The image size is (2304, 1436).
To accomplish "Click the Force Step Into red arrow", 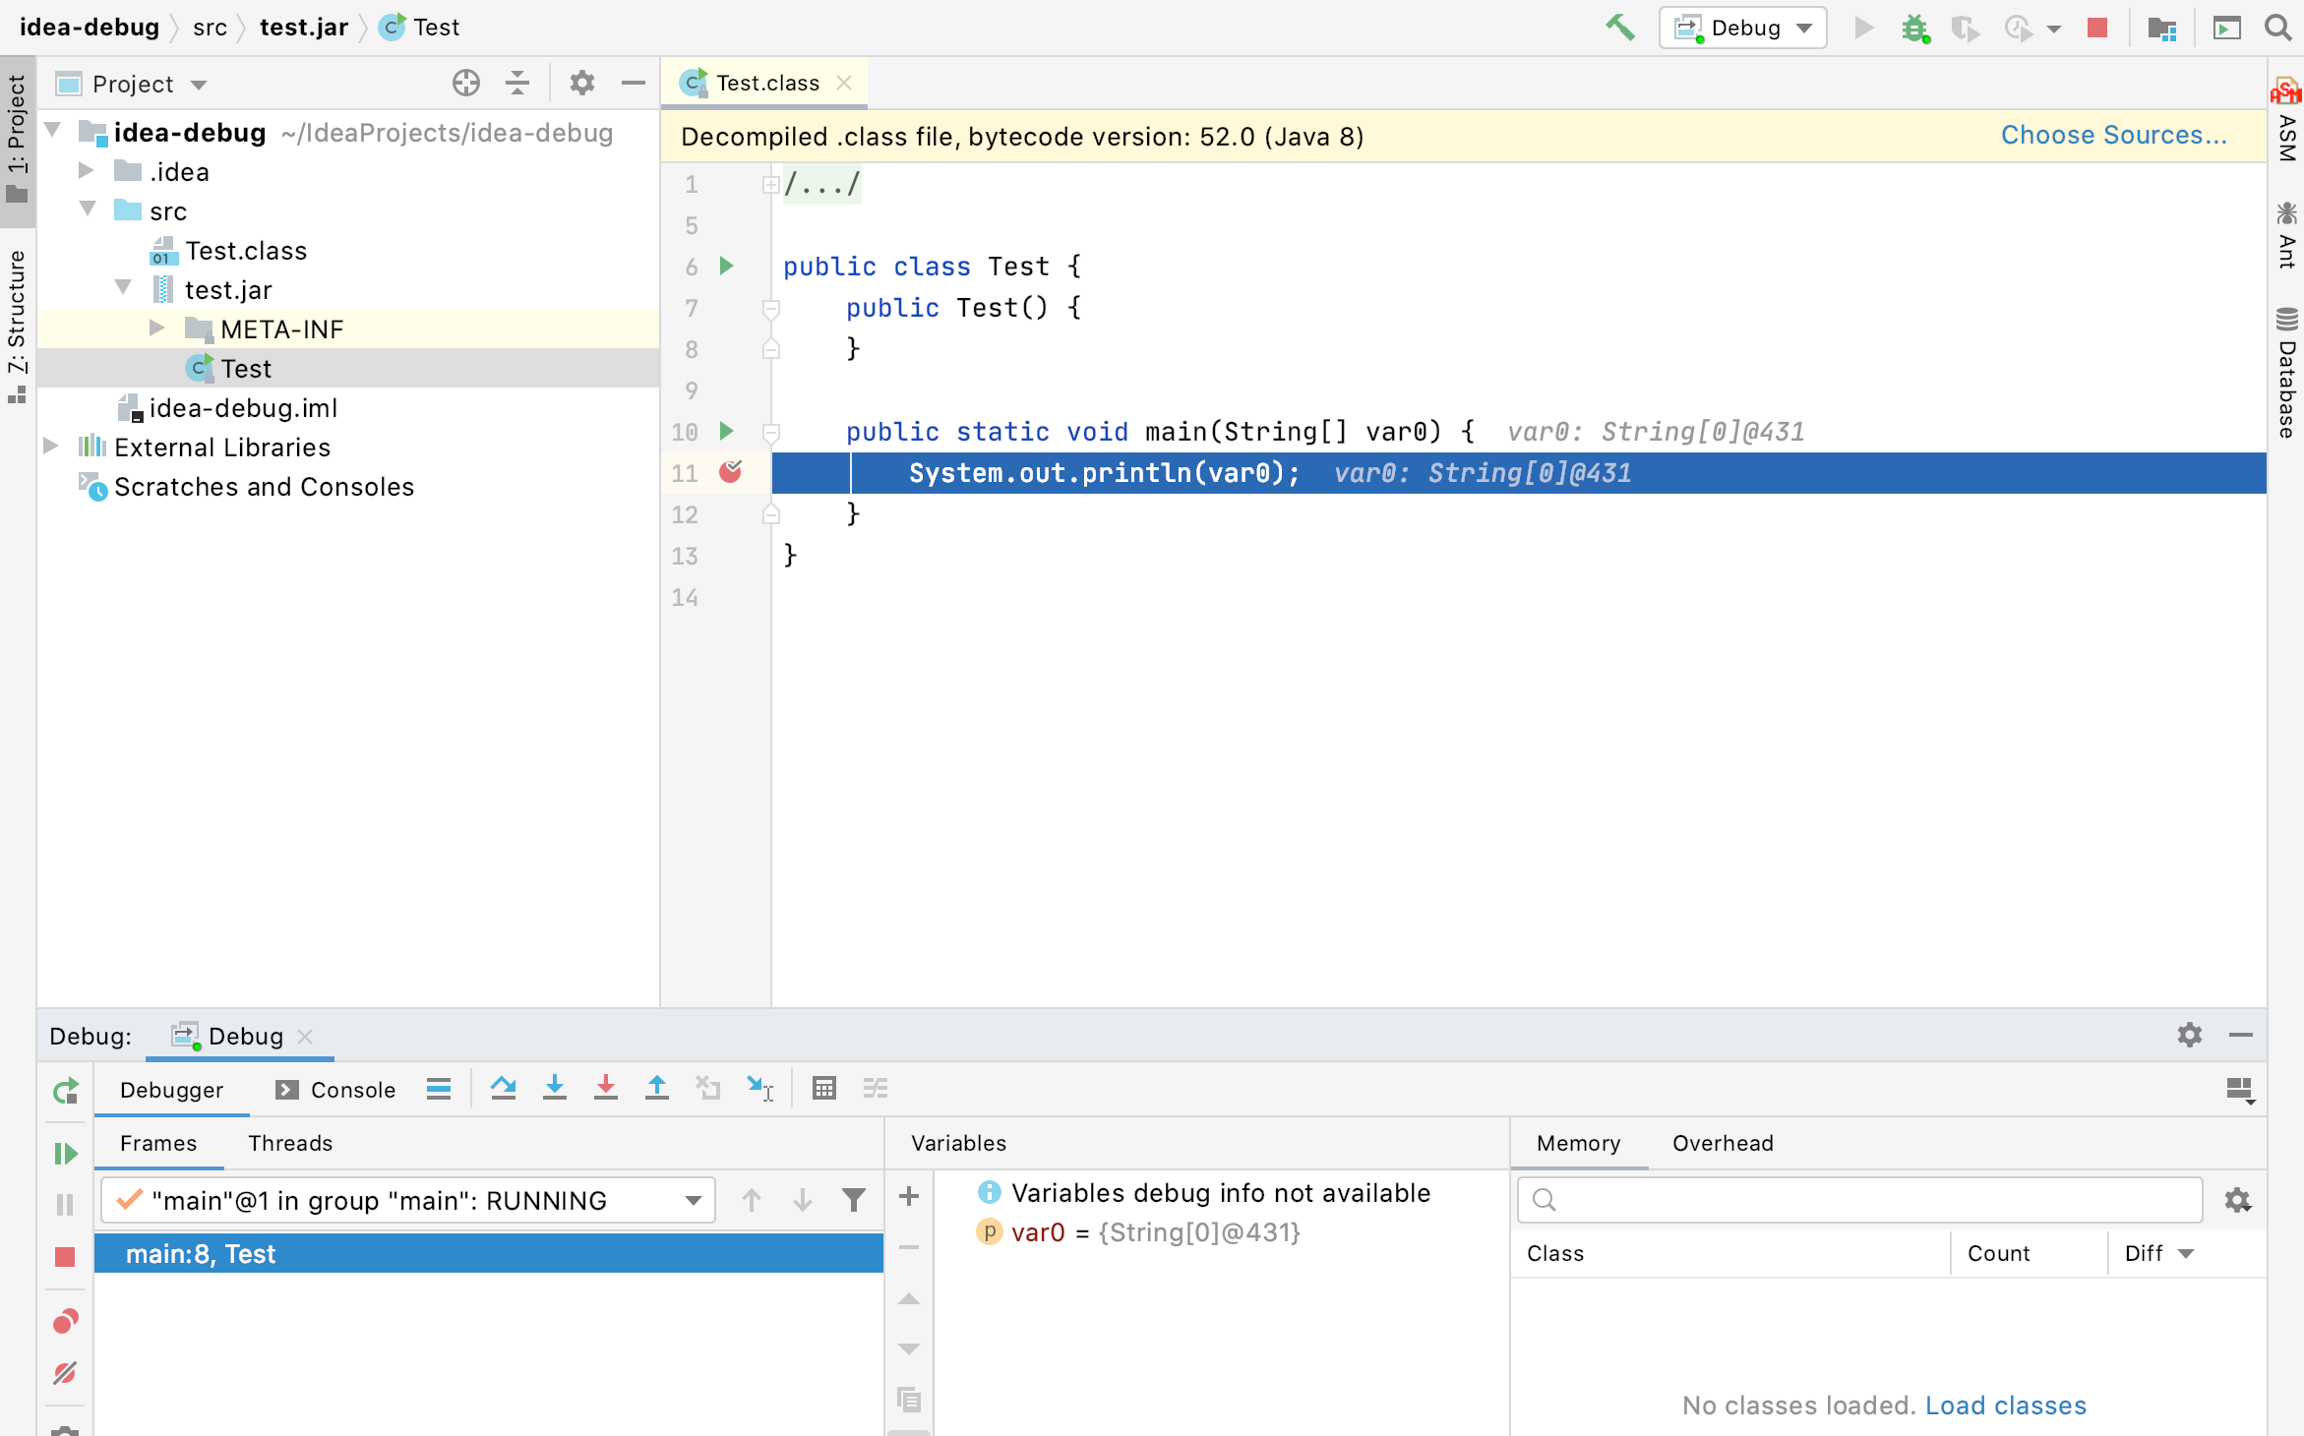I will (x=605, y=1088).
